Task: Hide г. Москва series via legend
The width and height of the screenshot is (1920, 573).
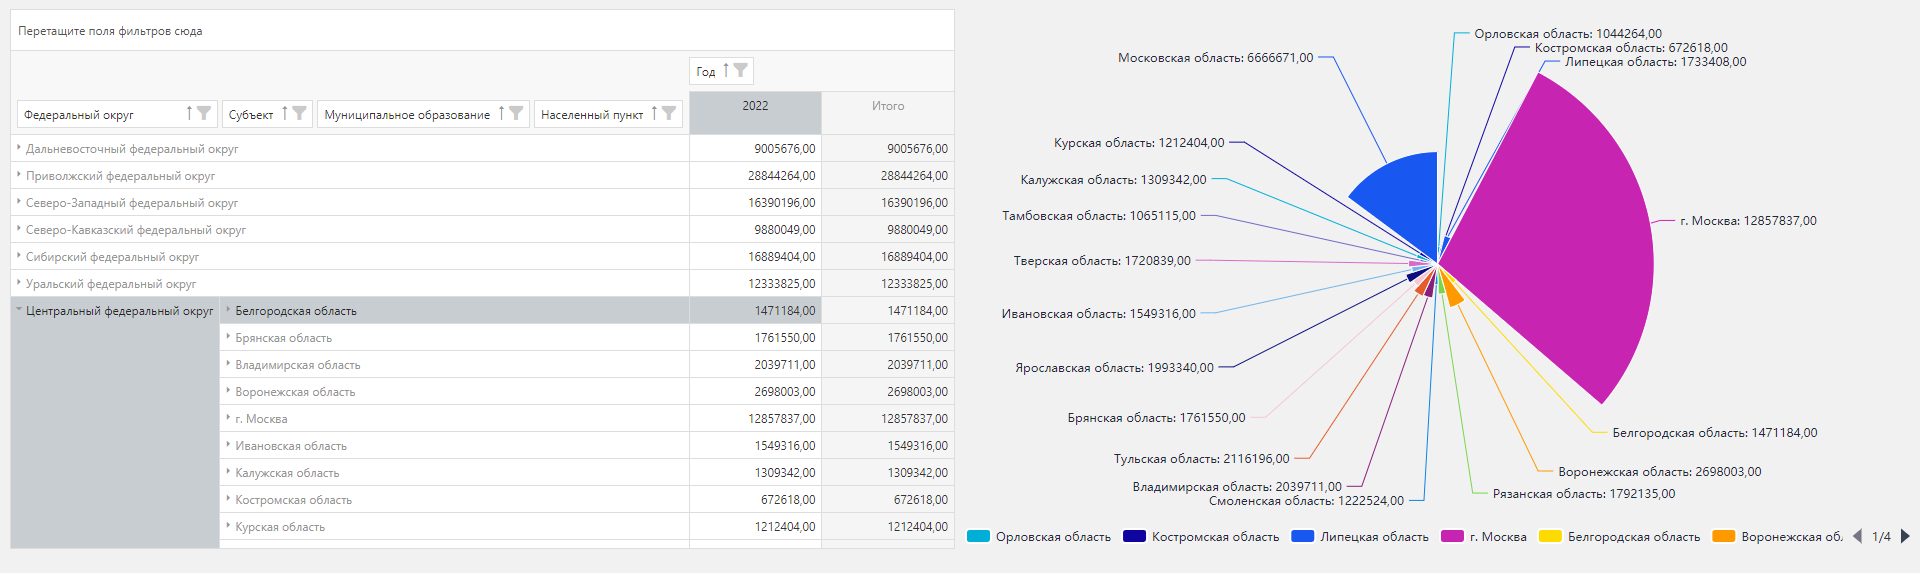Action: point(1485,537)
